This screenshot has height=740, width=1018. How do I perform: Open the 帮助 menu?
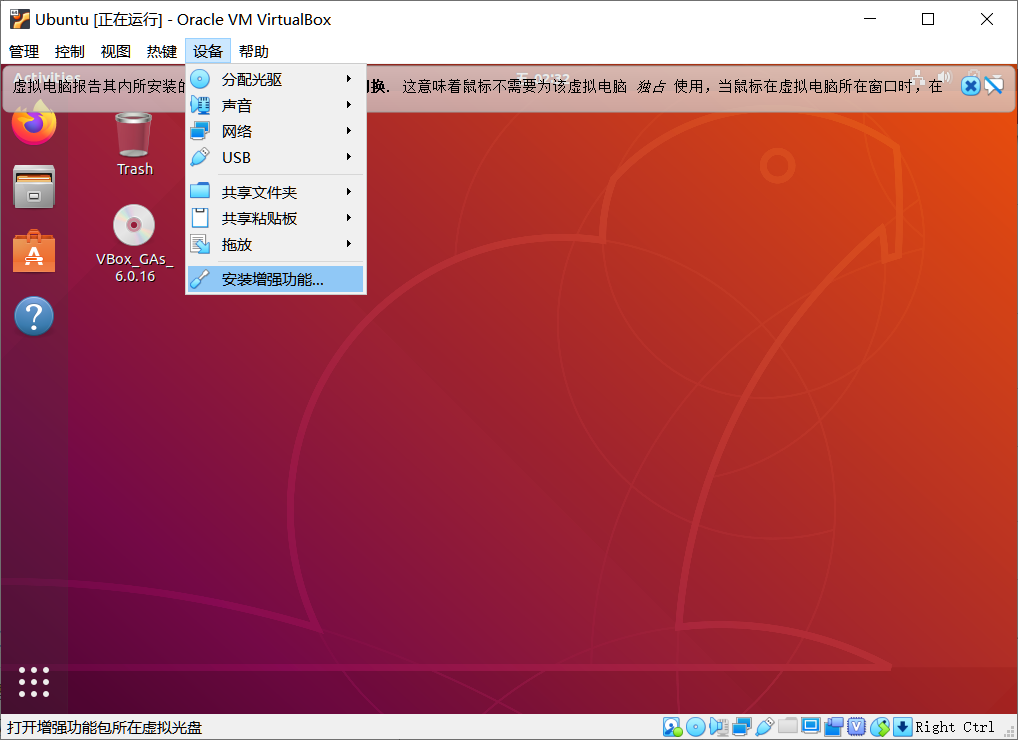click(254, 51)
